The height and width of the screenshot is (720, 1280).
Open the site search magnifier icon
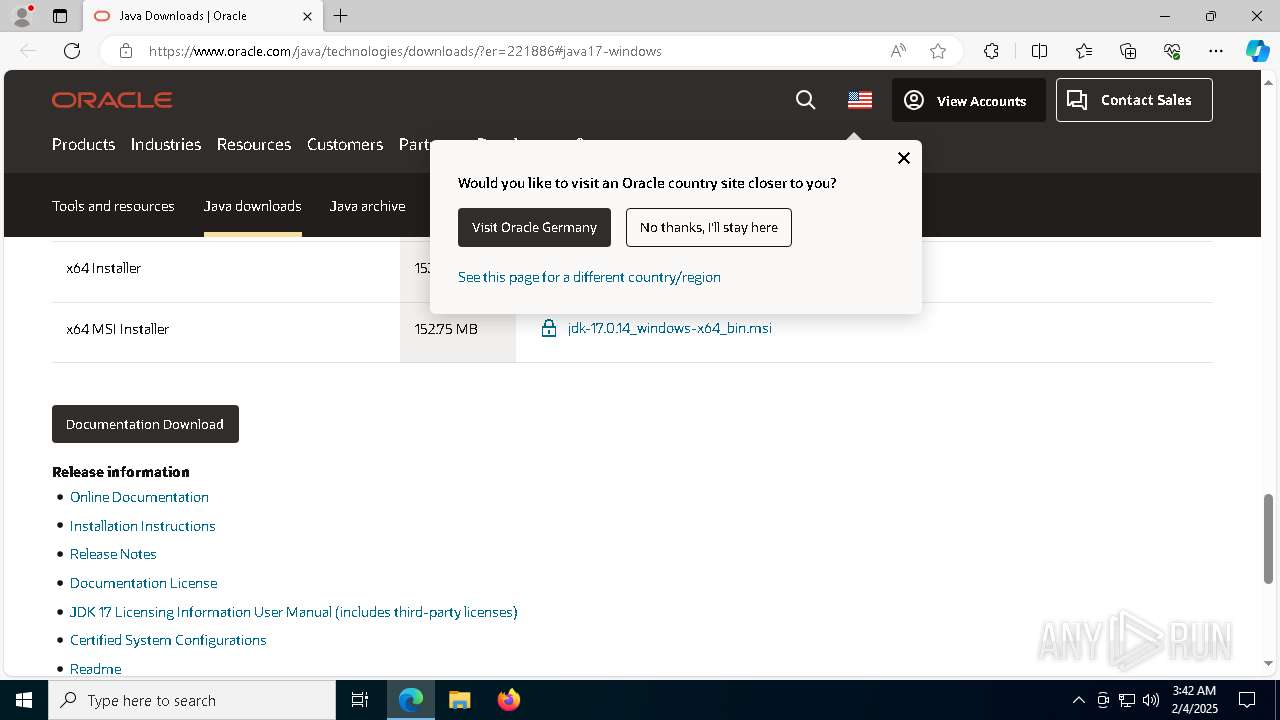click(805, 100)
